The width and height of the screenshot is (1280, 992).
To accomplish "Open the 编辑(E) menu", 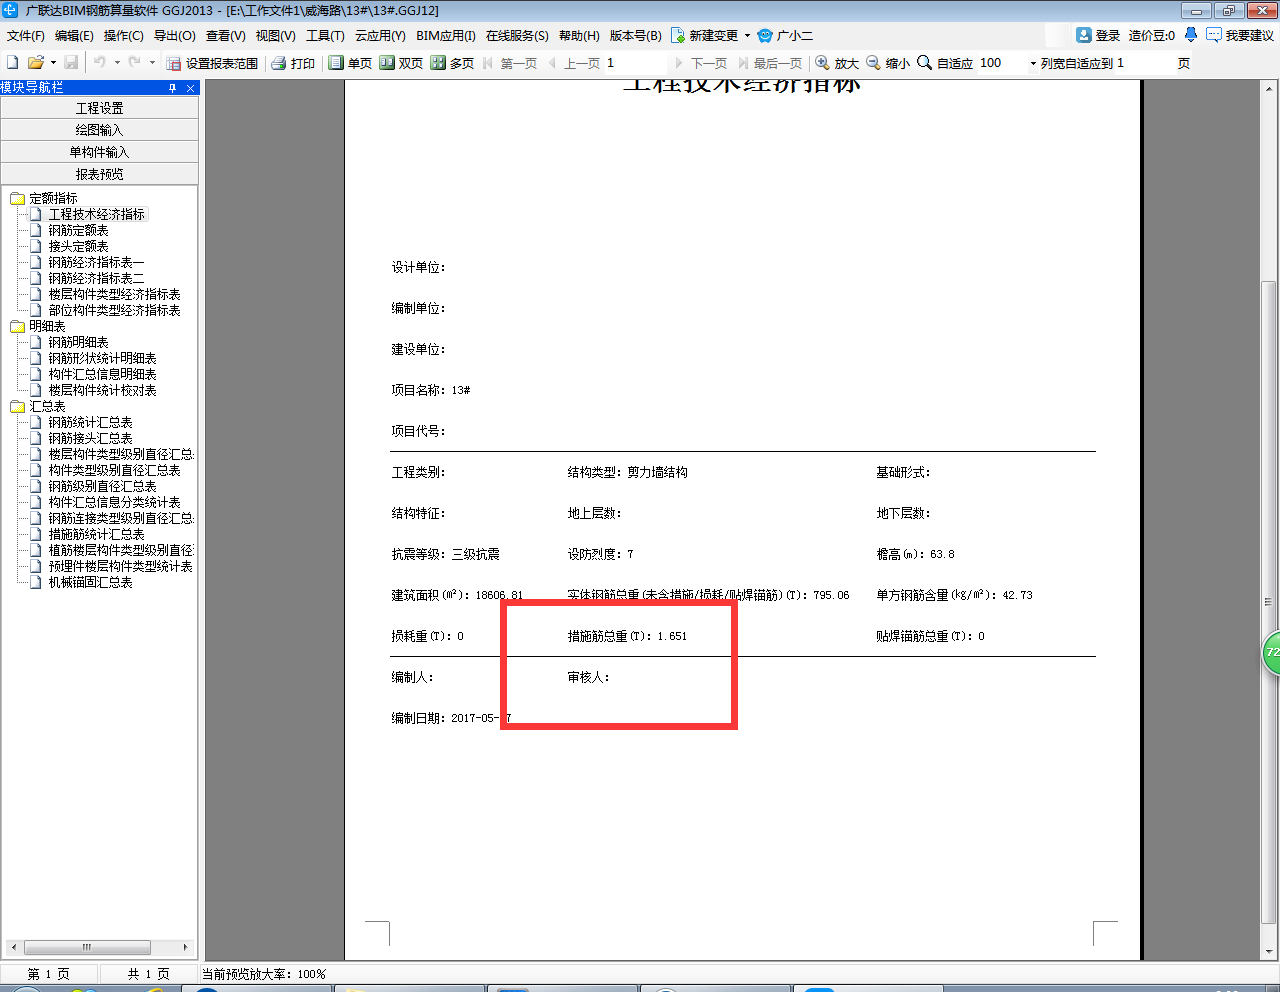I will tap(74, 36).
